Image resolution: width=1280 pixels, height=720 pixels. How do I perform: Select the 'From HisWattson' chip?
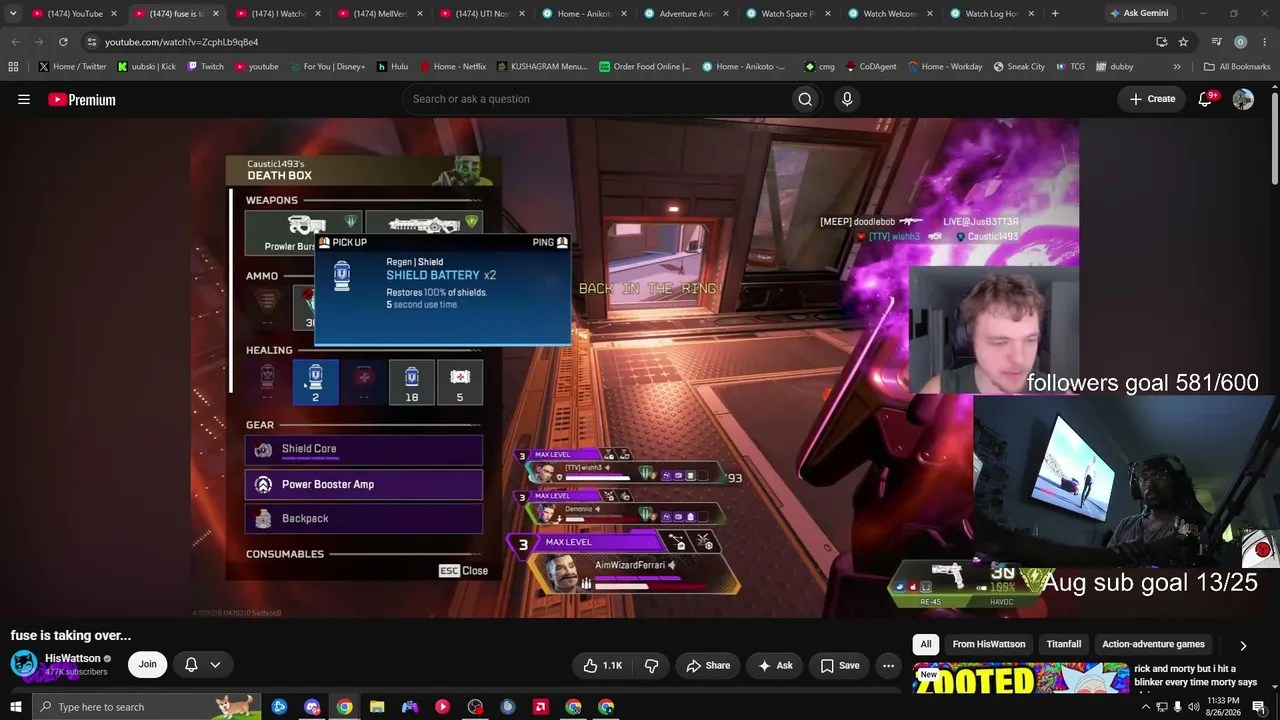pyautogui.click(x=988, y=644)
